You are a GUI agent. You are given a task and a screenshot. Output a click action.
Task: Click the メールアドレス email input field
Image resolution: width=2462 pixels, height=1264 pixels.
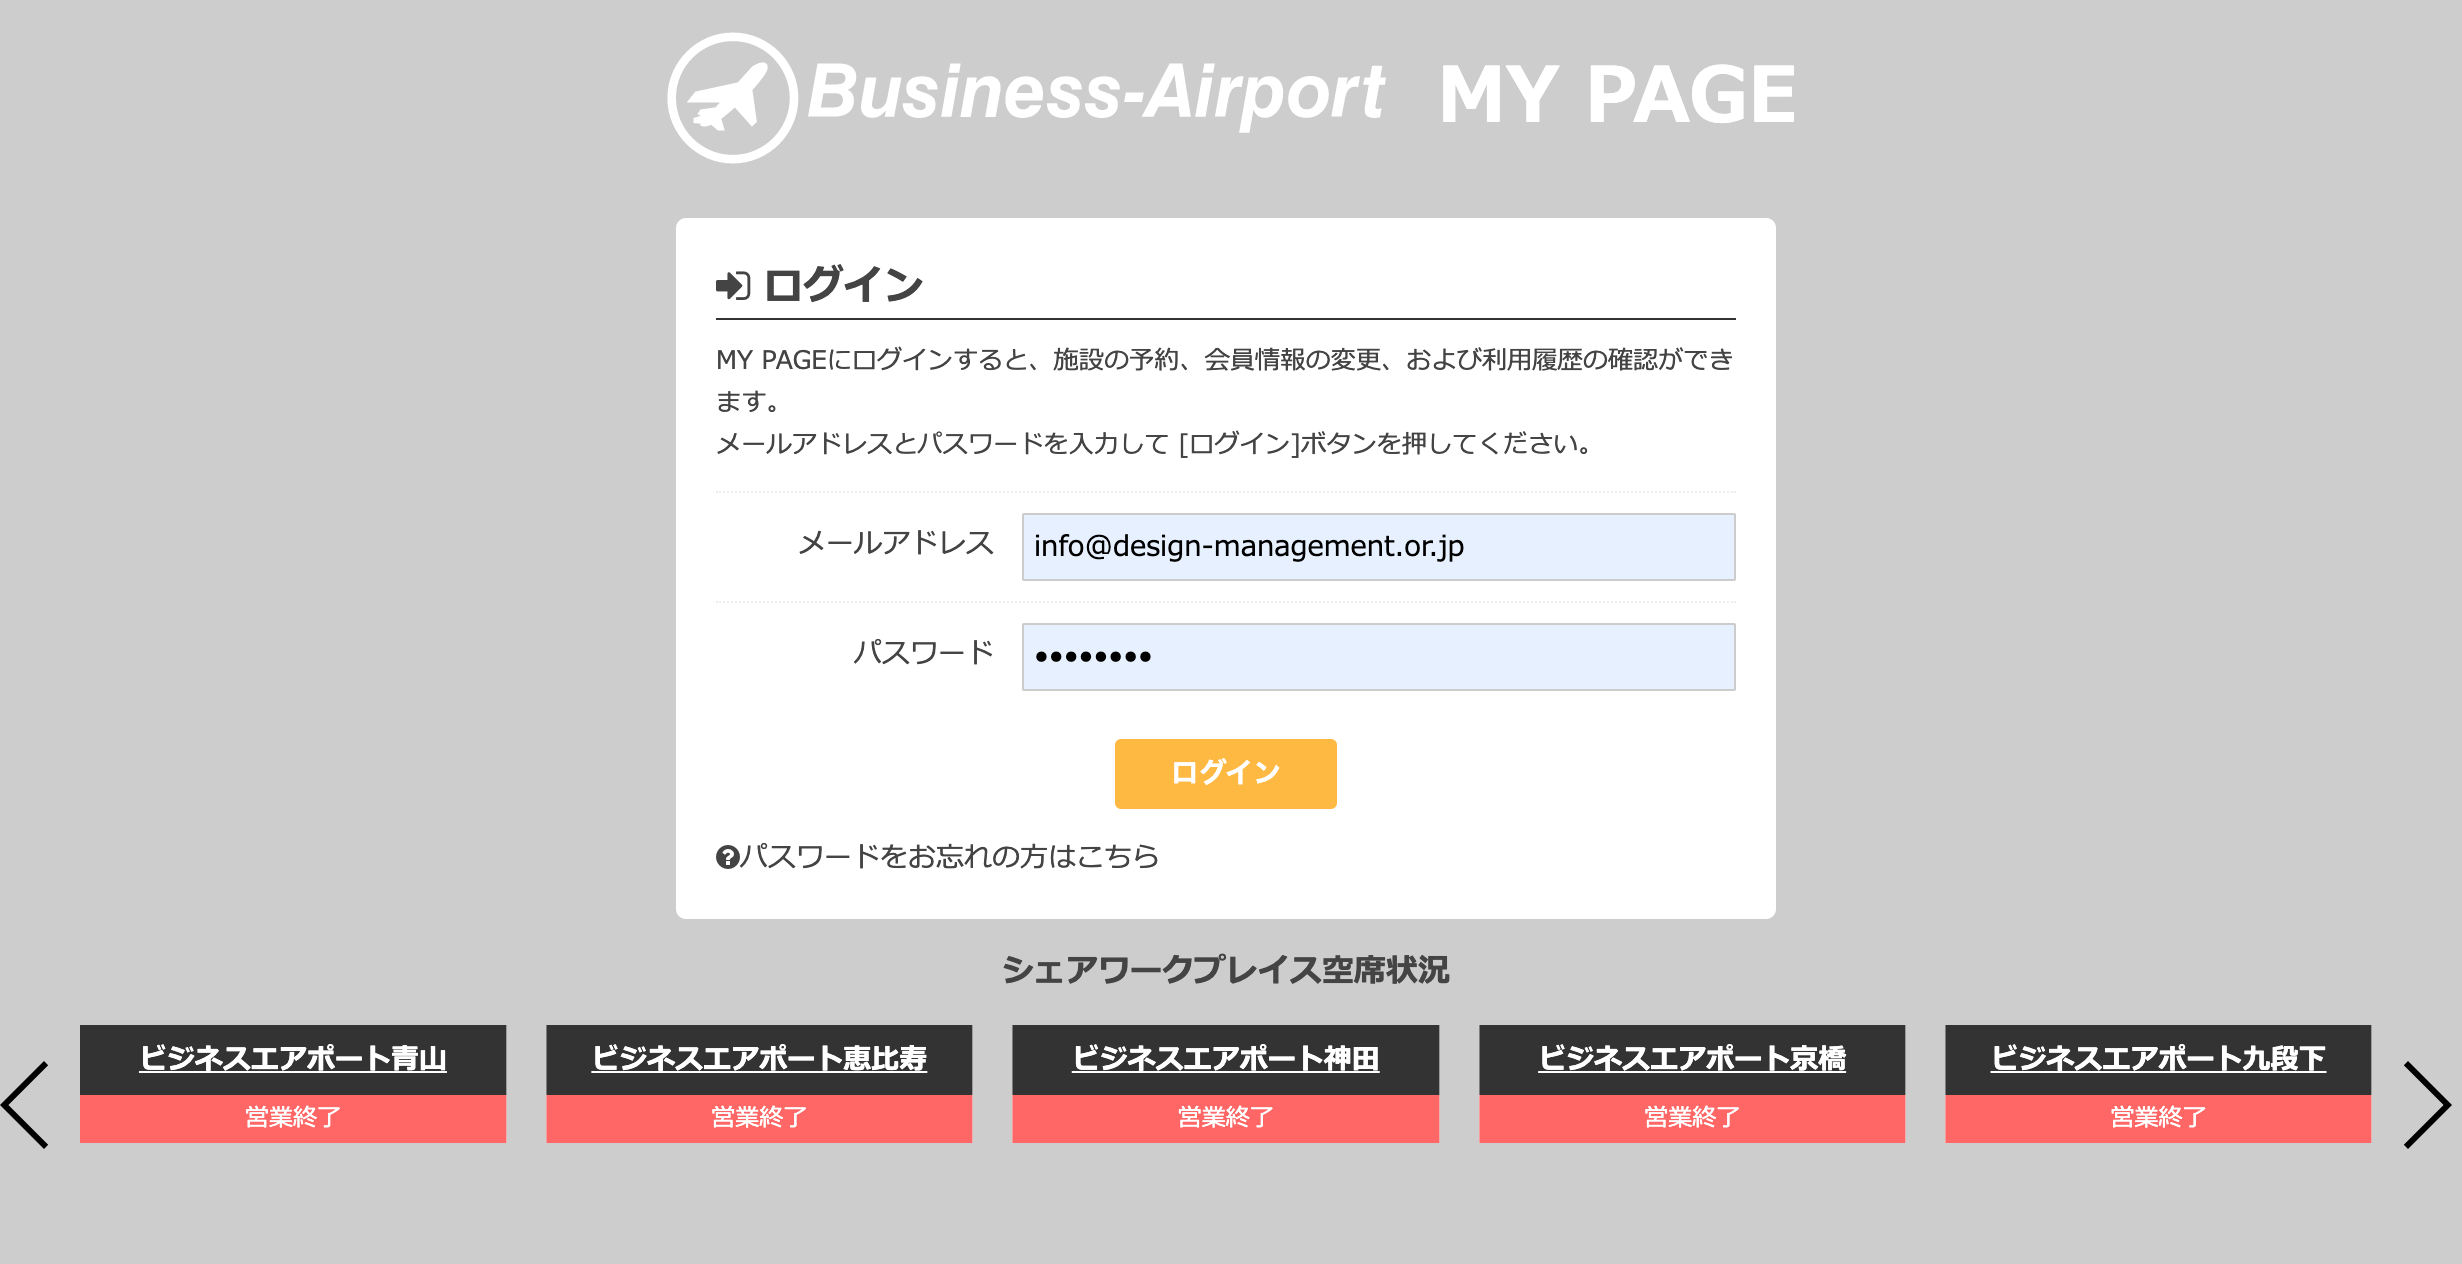pyautogui.click(x=1378, y=547)
